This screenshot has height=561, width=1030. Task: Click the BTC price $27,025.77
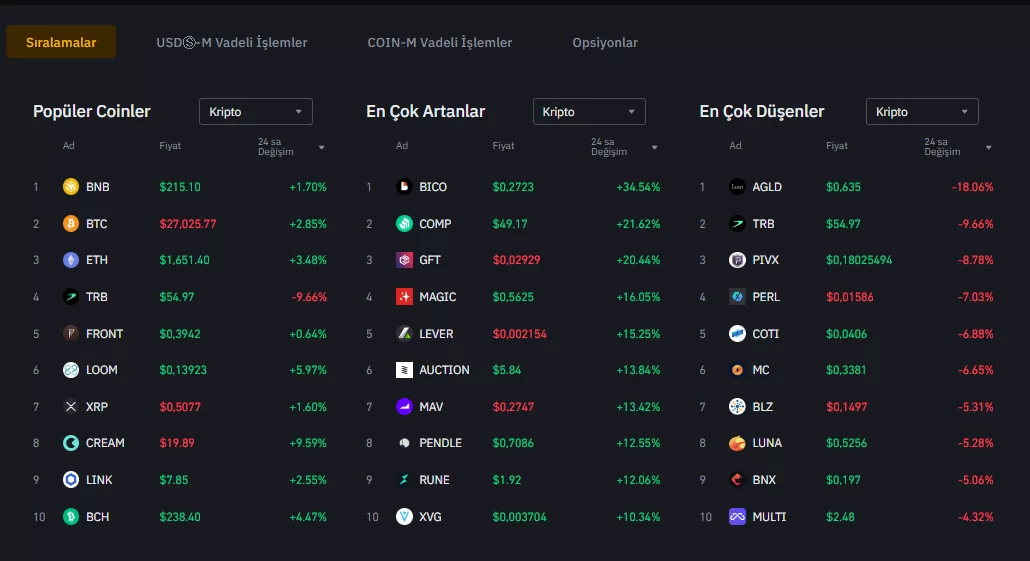tap(187, 223)
